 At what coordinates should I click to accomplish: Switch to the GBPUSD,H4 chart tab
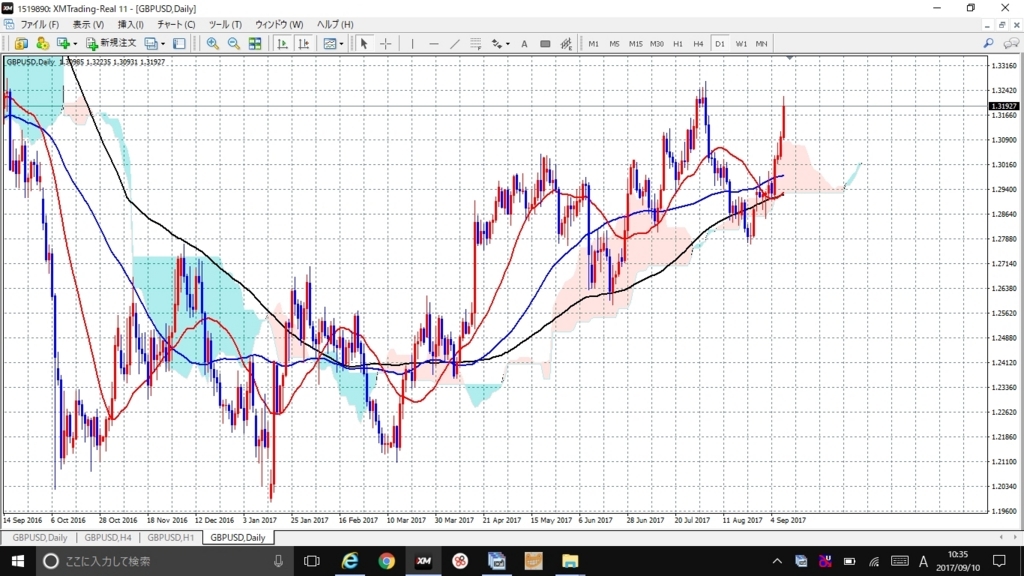pyautogui.click(x=108, y=537)
